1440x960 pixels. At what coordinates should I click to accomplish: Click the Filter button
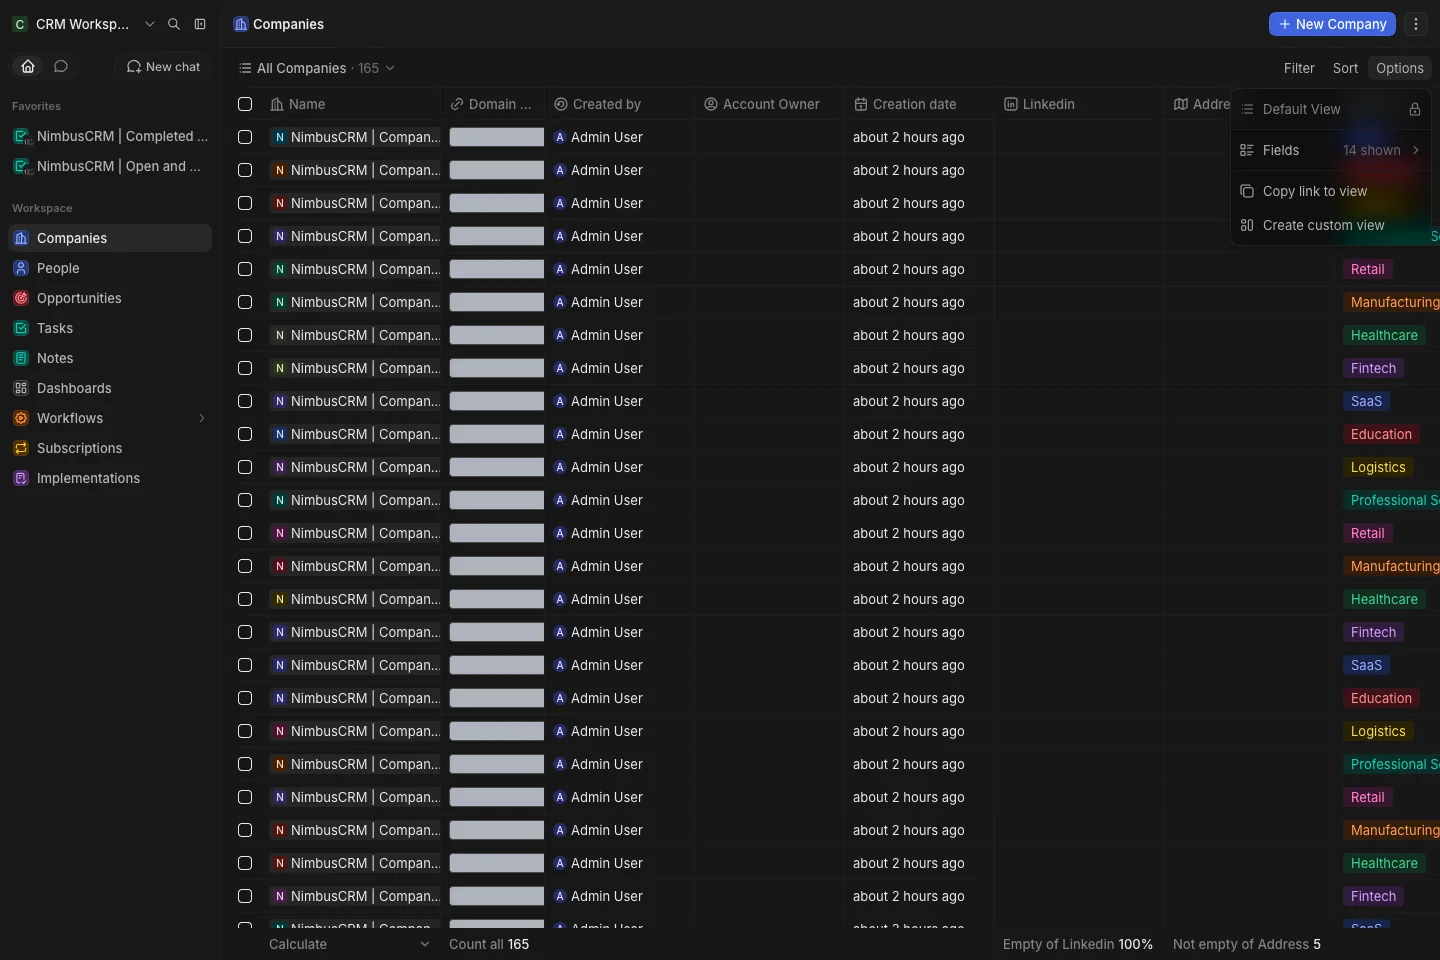(1299, 68)
